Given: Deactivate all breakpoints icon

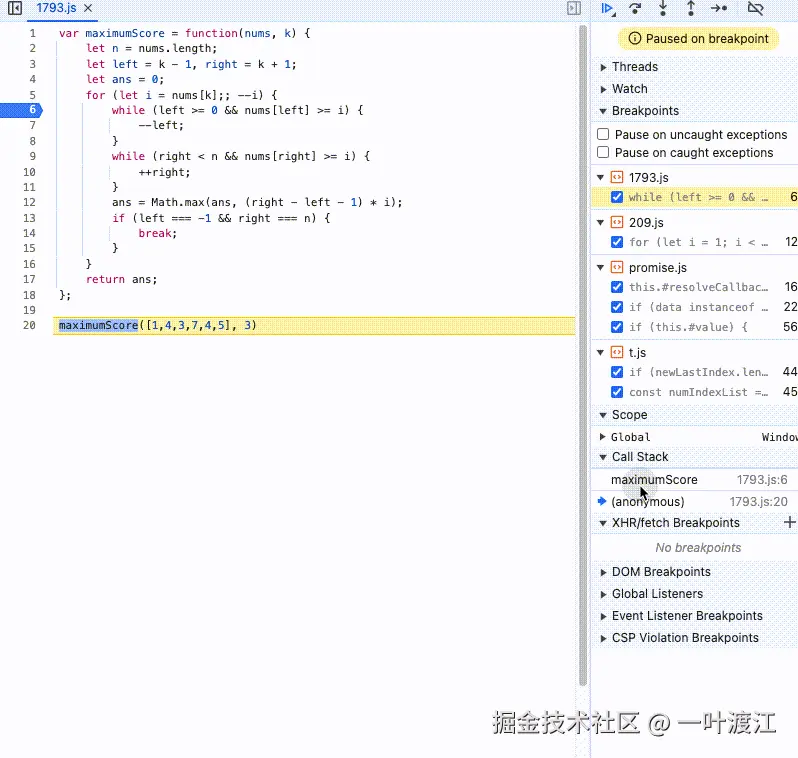Looking at the screenshot, I should [755, 8].
